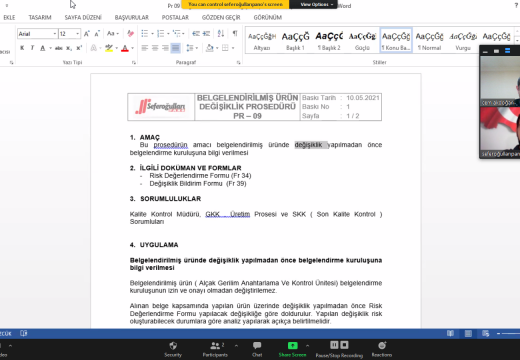The width and height of the screenshot is (520, 360).
Task: Switch to print layout view
Action: [x=468, y=333]
